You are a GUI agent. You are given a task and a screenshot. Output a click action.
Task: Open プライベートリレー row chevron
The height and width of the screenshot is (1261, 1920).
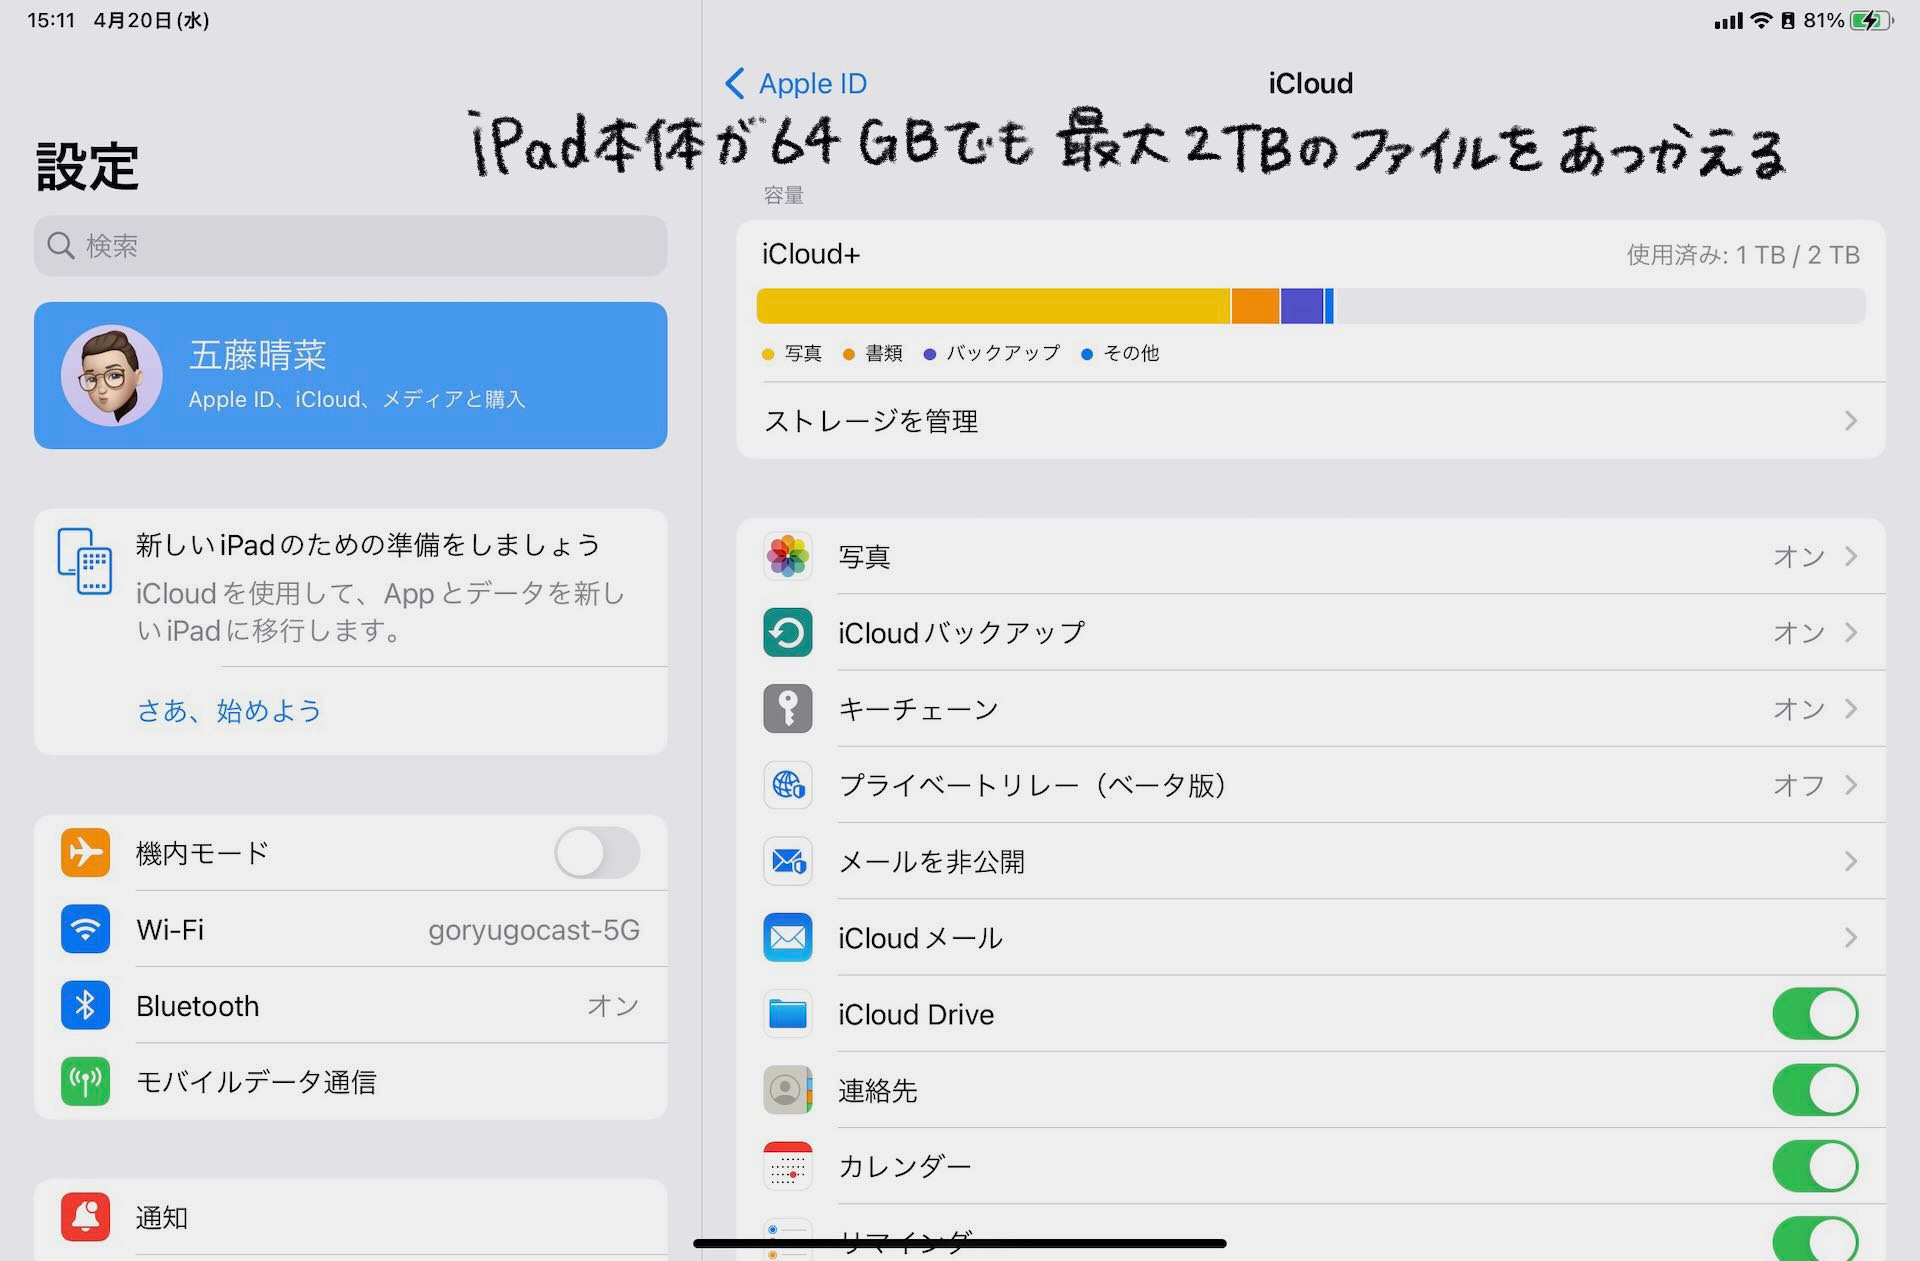pos(1851,785)
